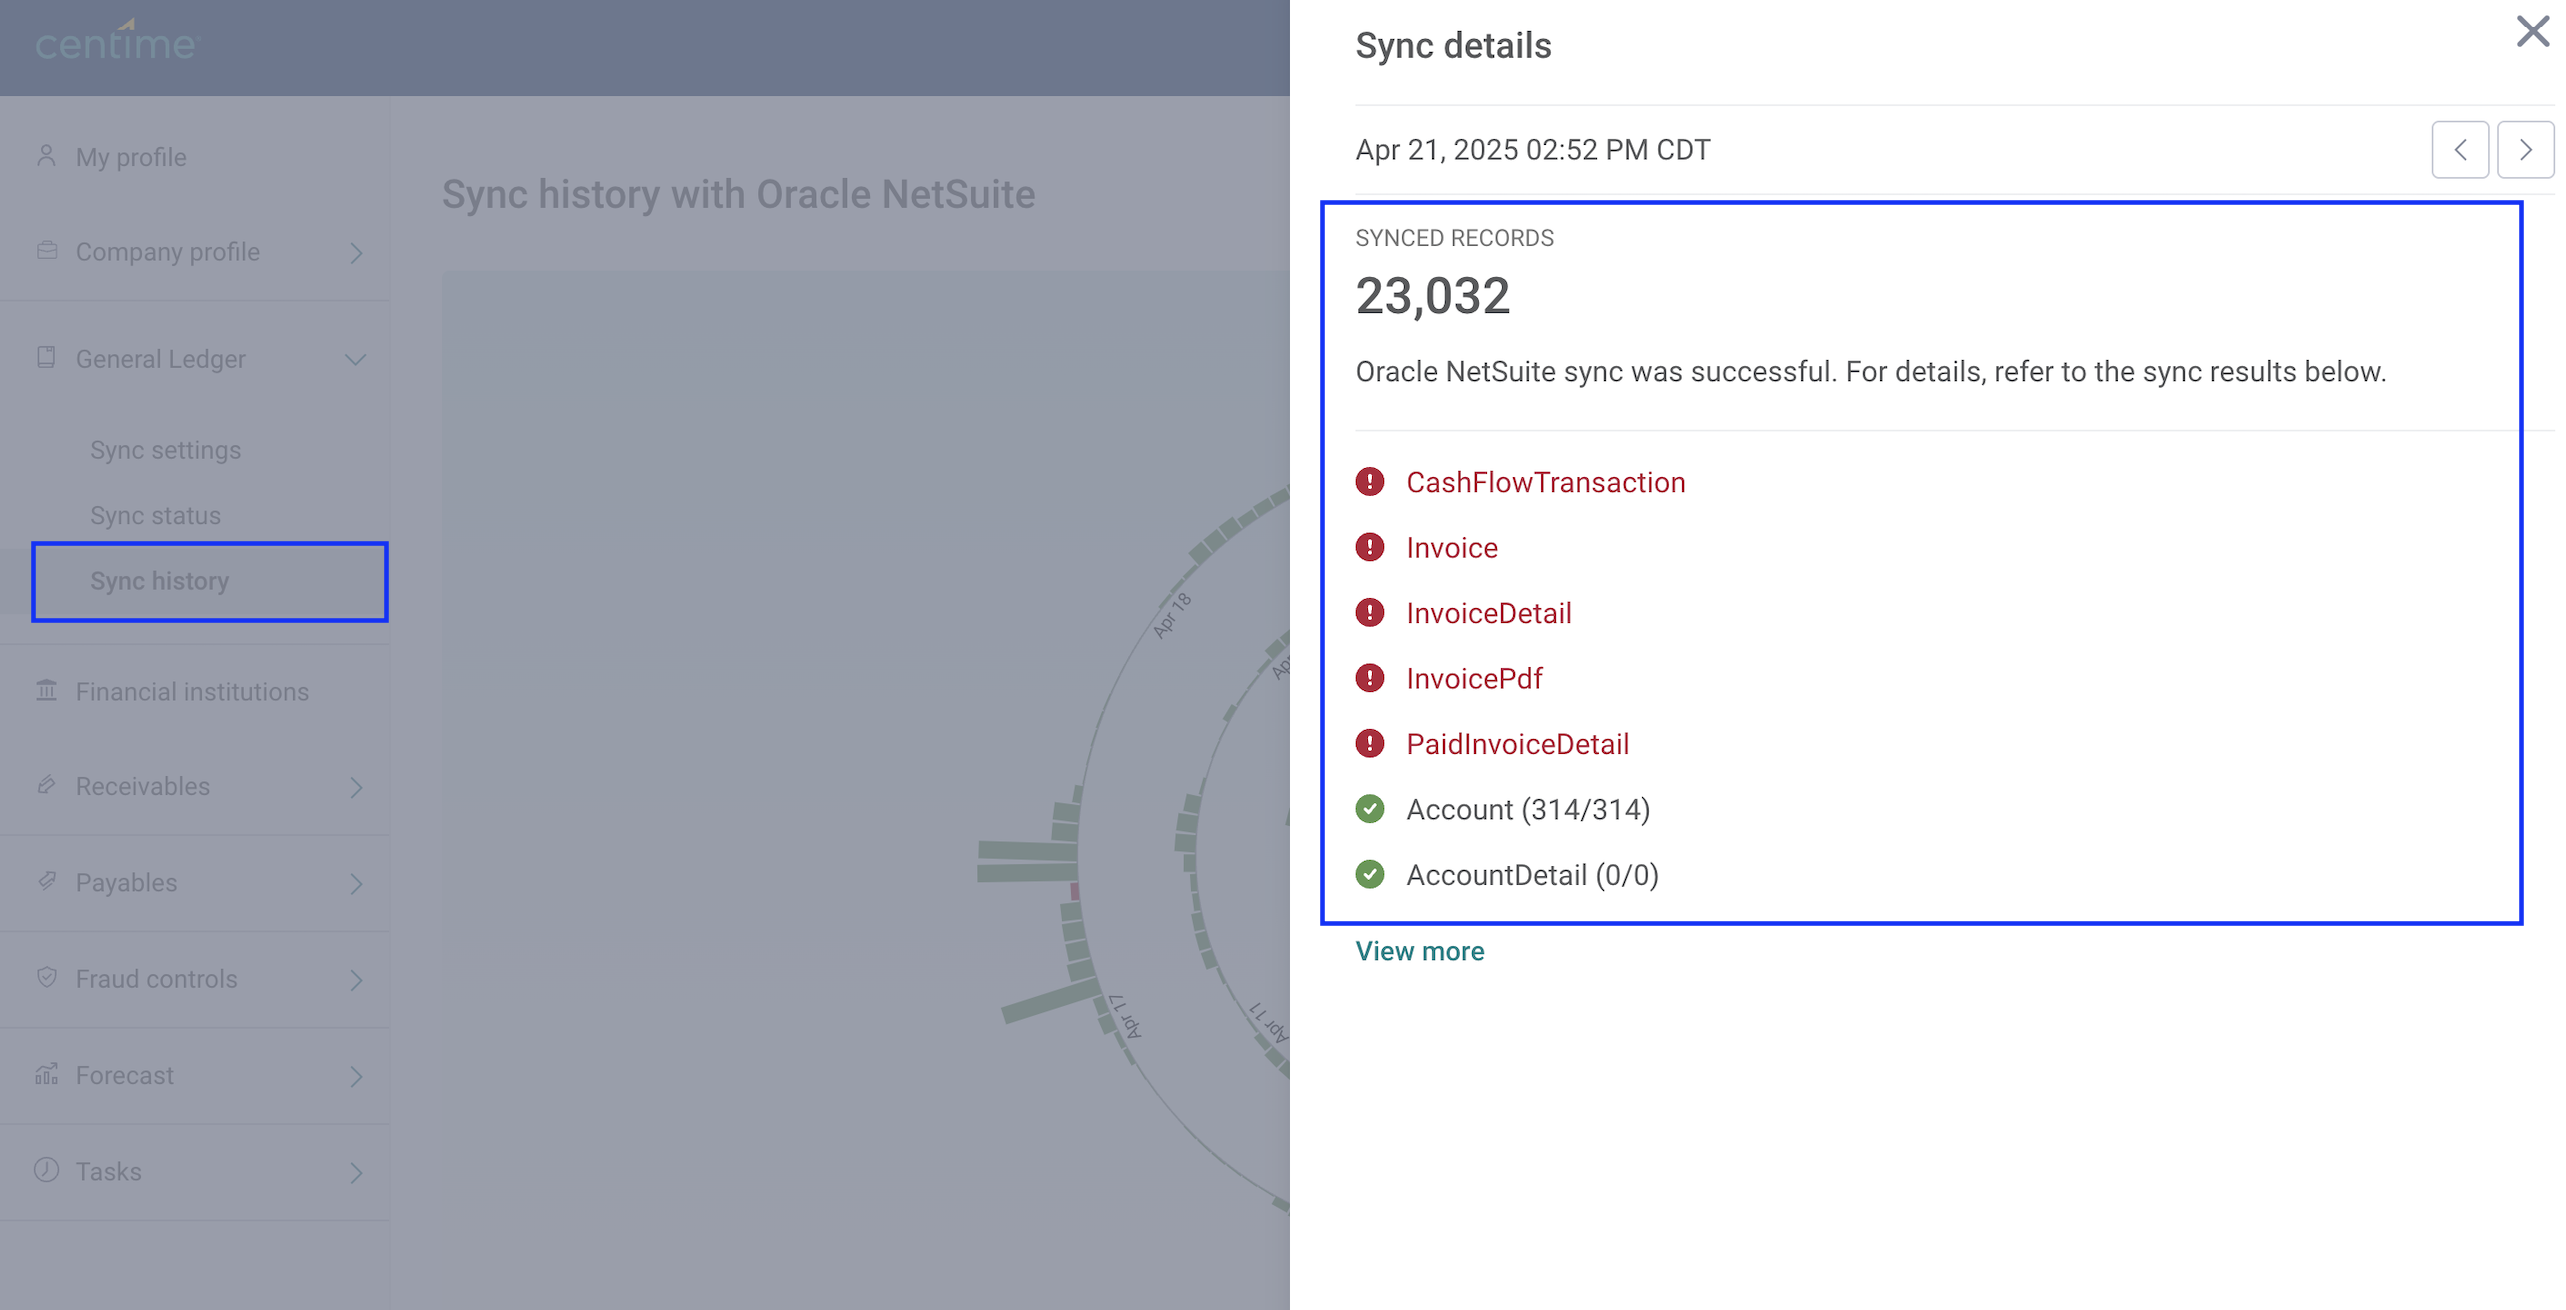The height and width of the screenshot is (1310, 2566).
Task: Click the My profile person icon
Action: coord(46,156)
